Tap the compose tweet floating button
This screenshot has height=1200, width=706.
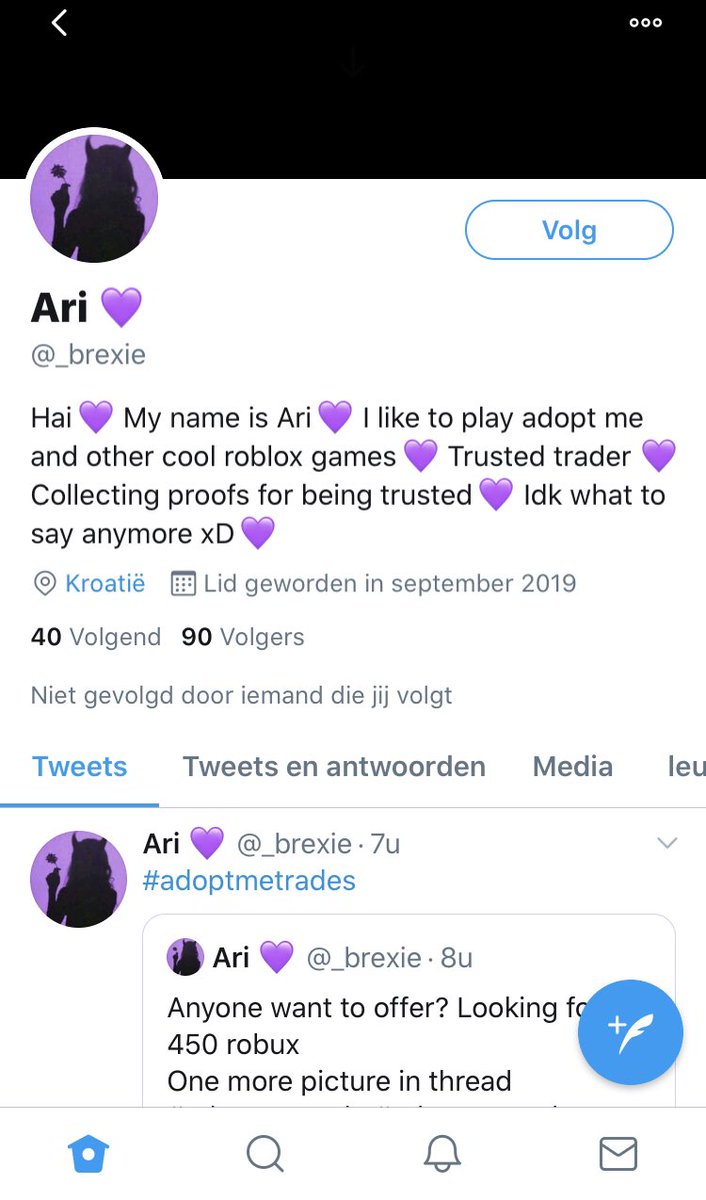(630, 1033)
